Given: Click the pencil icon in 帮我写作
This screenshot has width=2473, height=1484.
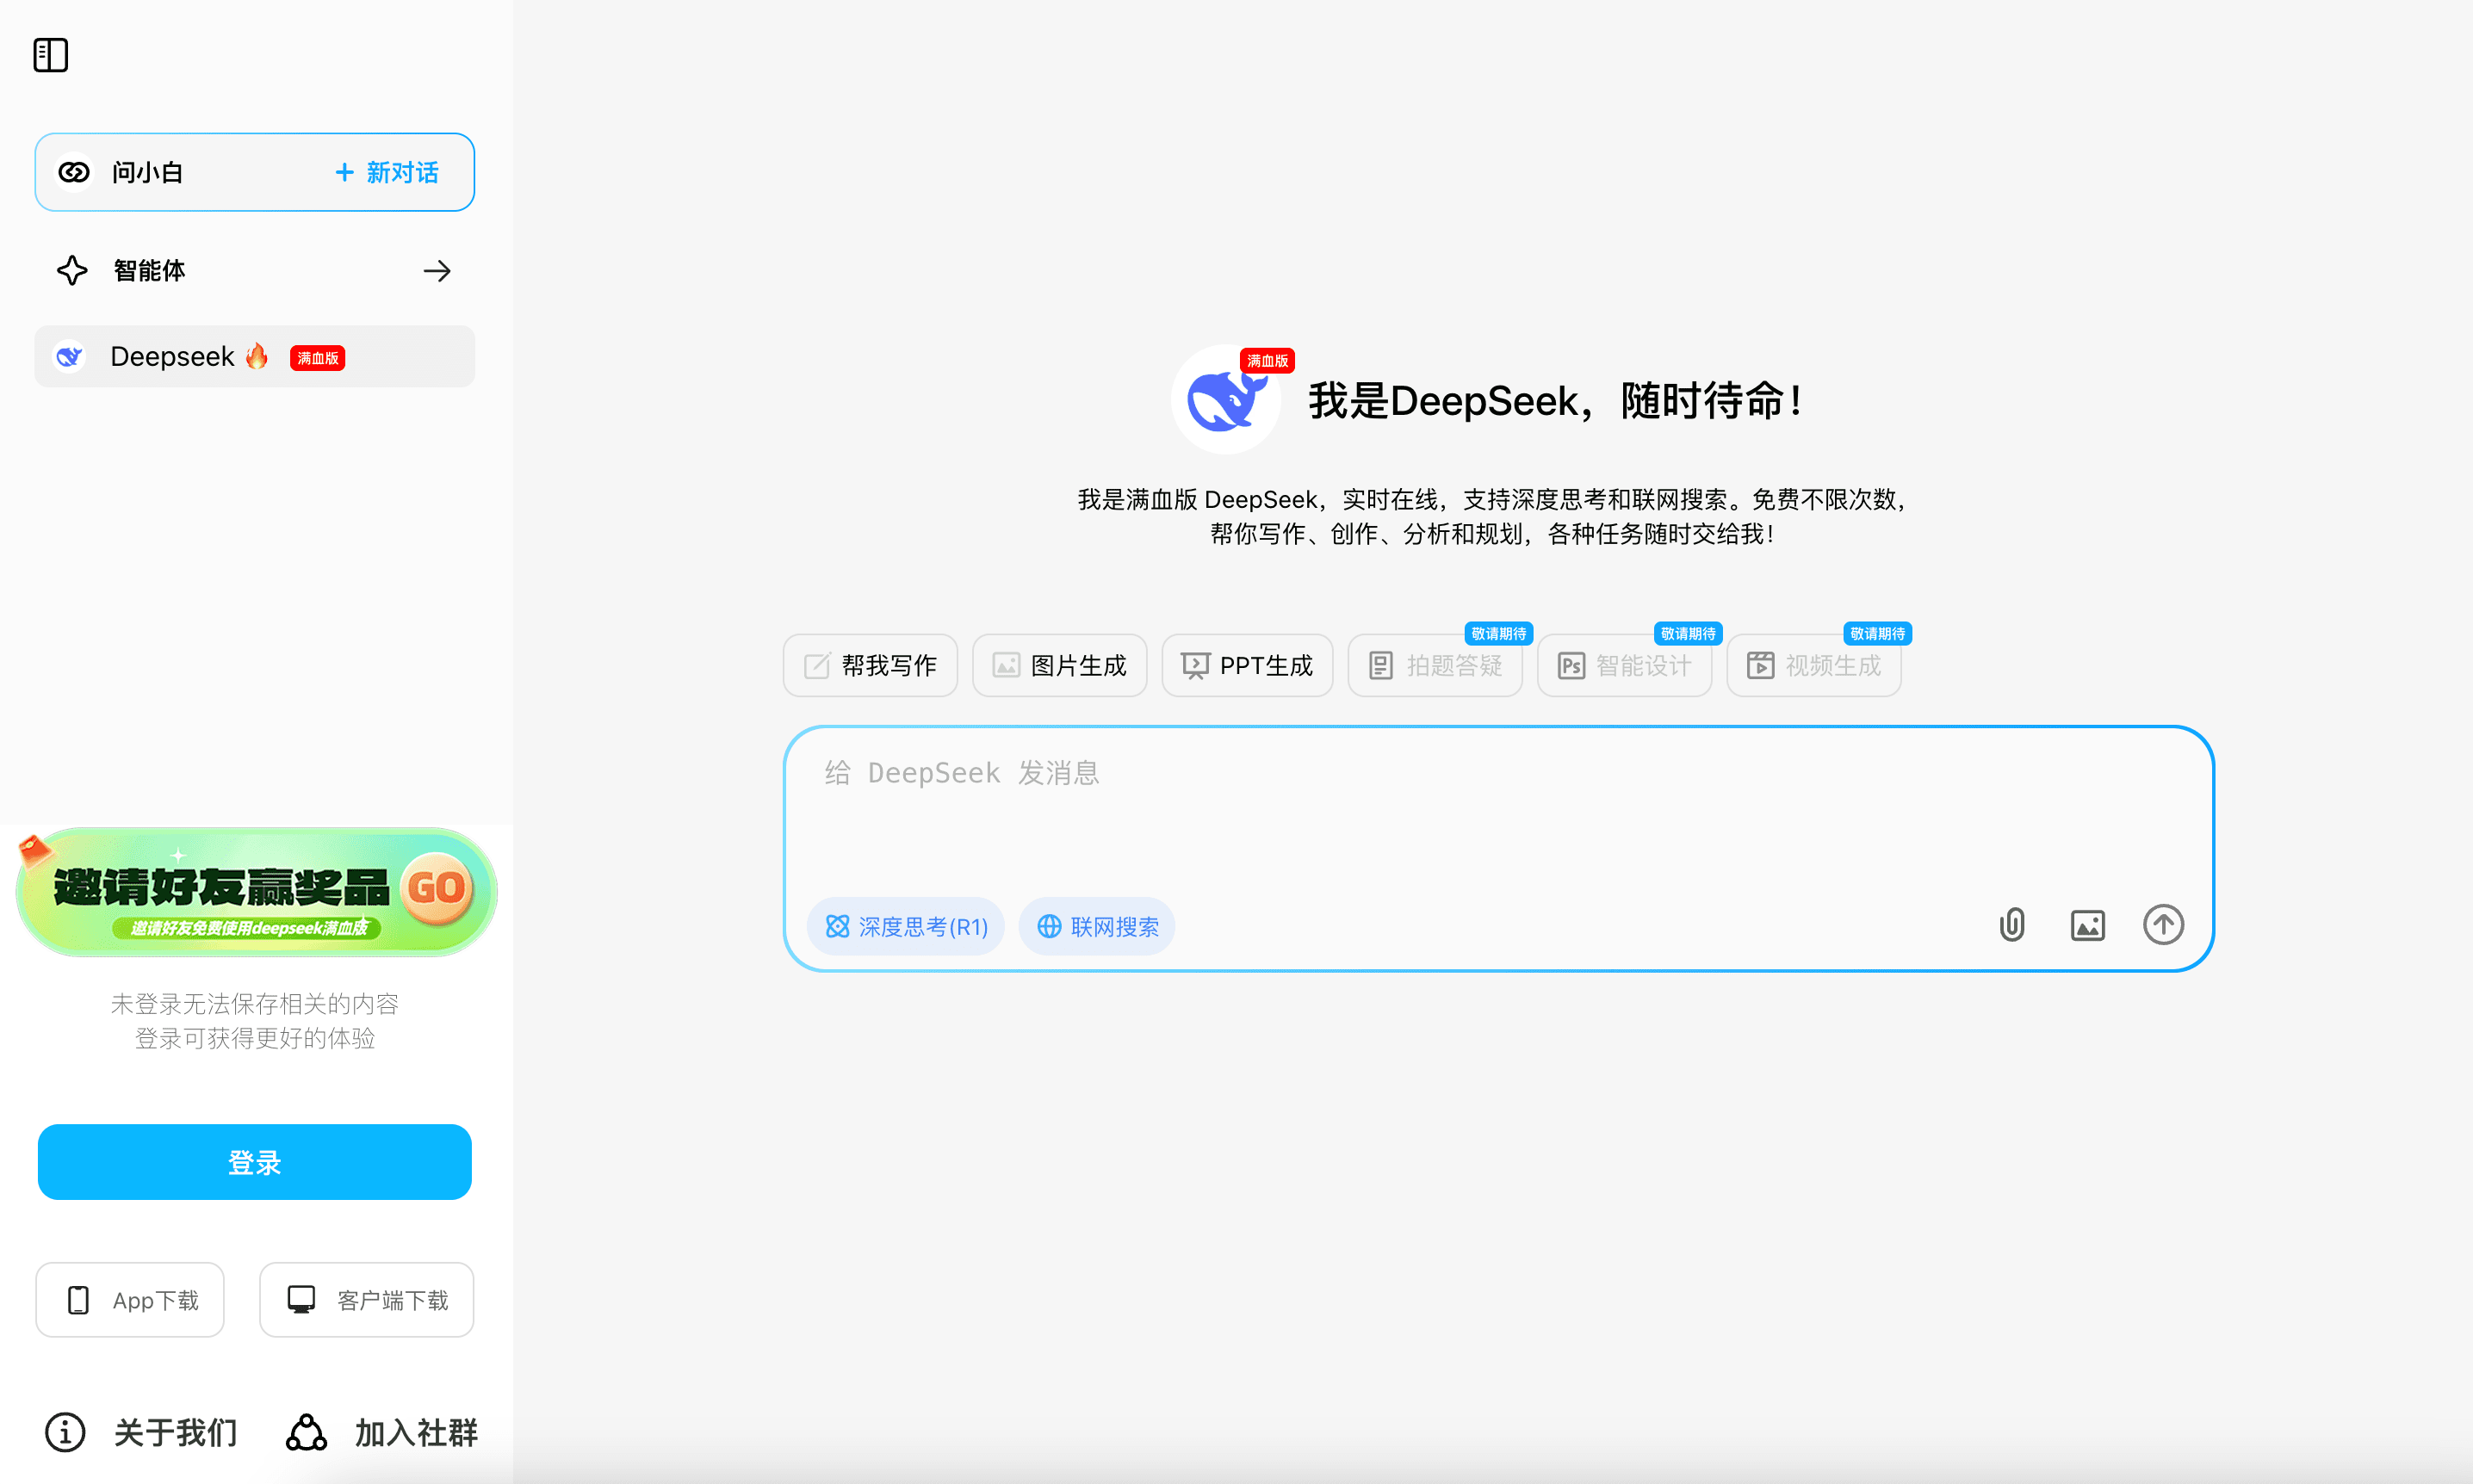Looking at the screenshot, I should click(x=817, y=665).
